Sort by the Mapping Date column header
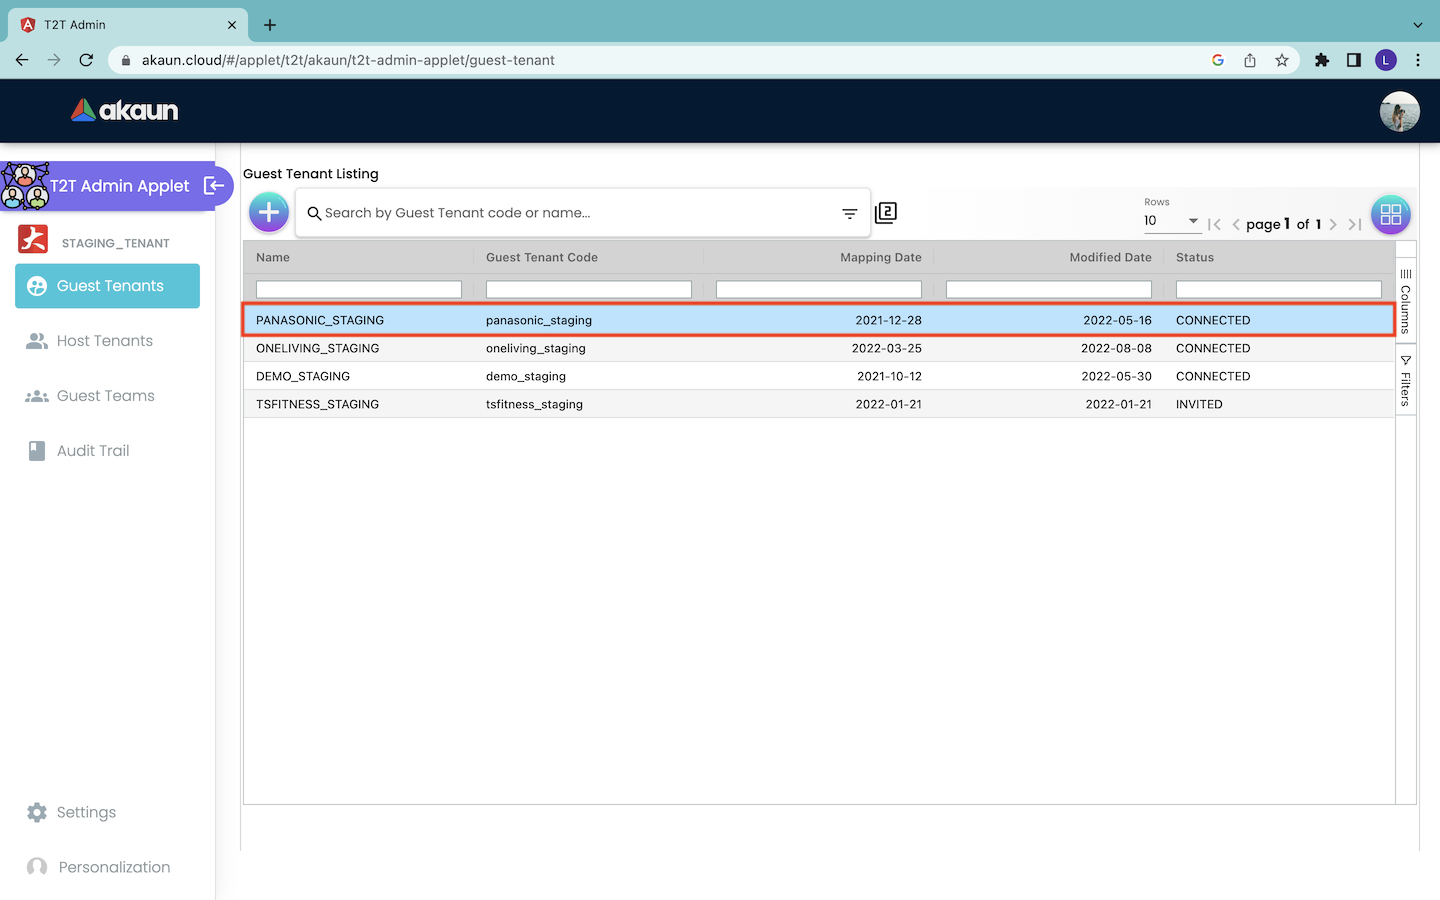The height and width of the screenshot is (900, 1440). [x=880, y=257]
